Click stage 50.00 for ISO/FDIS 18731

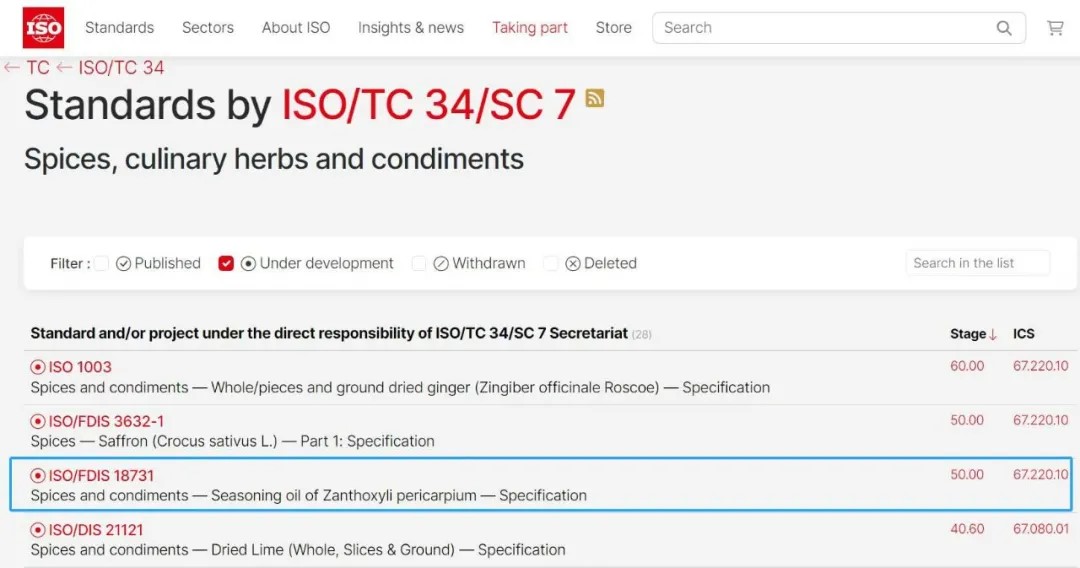967,475
